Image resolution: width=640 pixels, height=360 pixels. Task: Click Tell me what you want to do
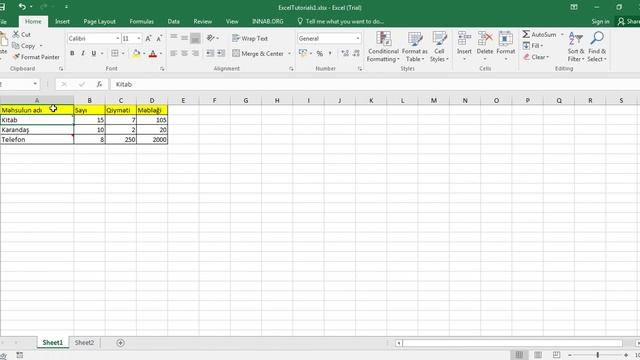[341, 21]
